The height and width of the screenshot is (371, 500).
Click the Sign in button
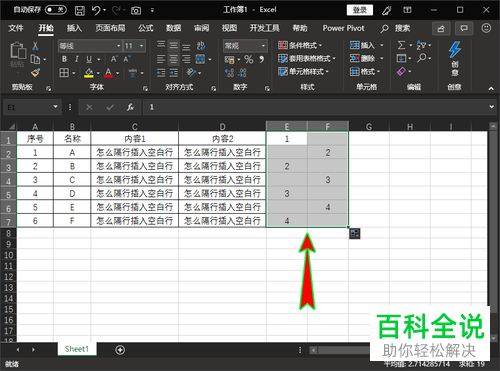360,10
